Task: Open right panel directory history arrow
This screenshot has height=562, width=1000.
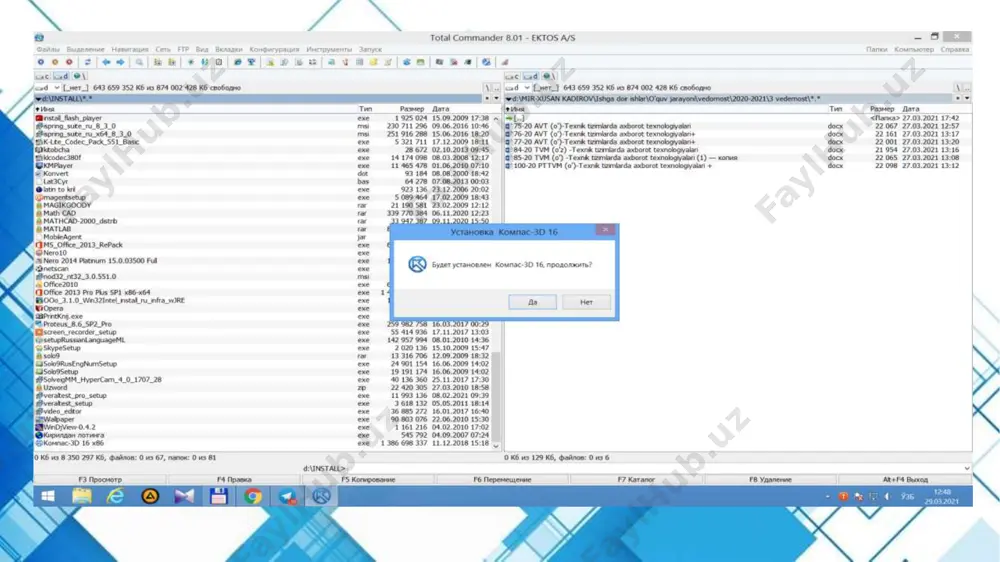Action: [967, 99]
